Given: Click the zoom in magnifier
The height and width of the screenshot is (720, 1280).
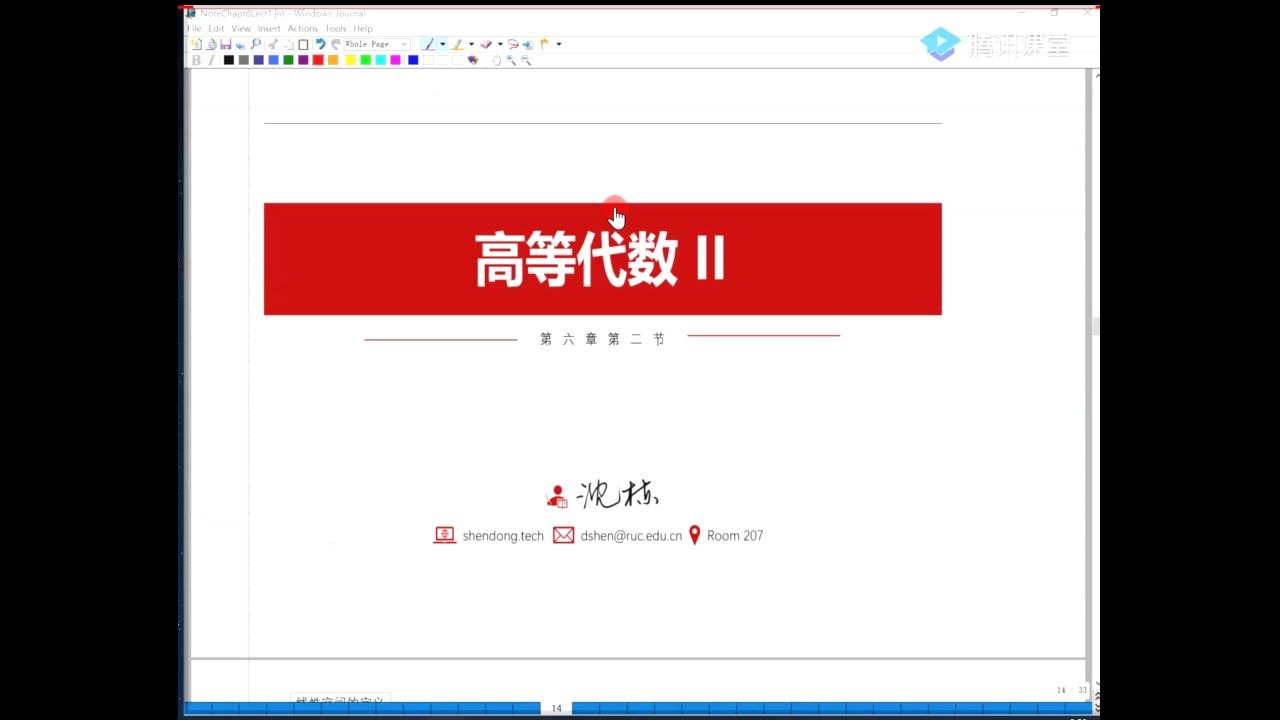Looking at the screenshot, I should pos(511,60).
